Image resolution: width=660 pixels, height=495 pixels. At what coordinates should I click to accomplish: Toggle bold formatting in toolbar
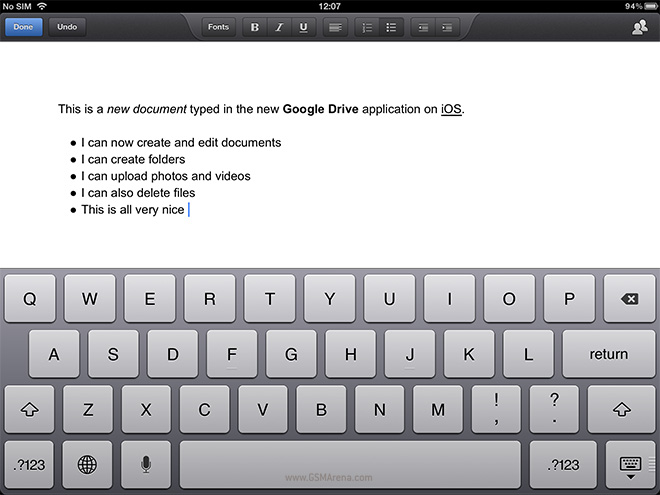point(254,27)
